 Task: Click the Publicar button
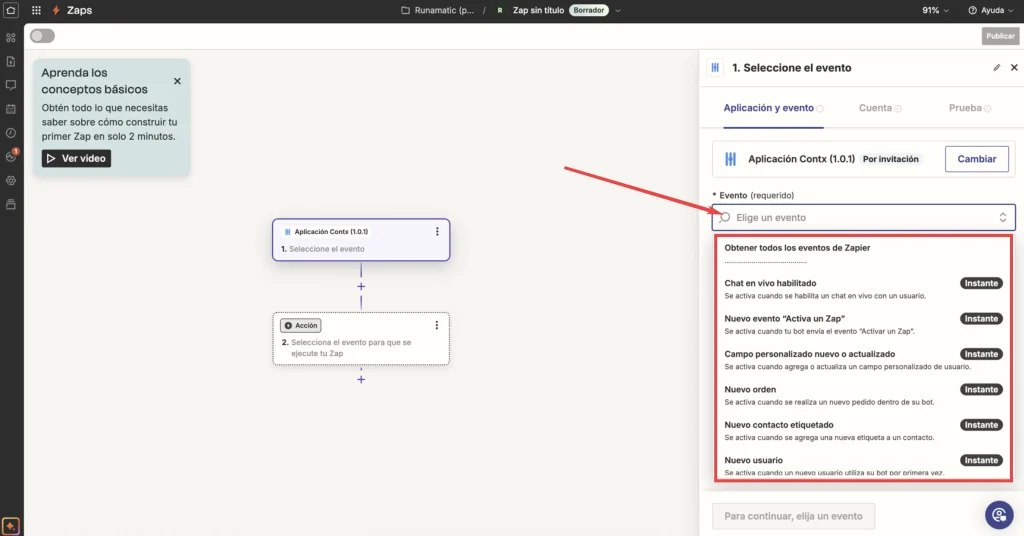point(1000,36)
